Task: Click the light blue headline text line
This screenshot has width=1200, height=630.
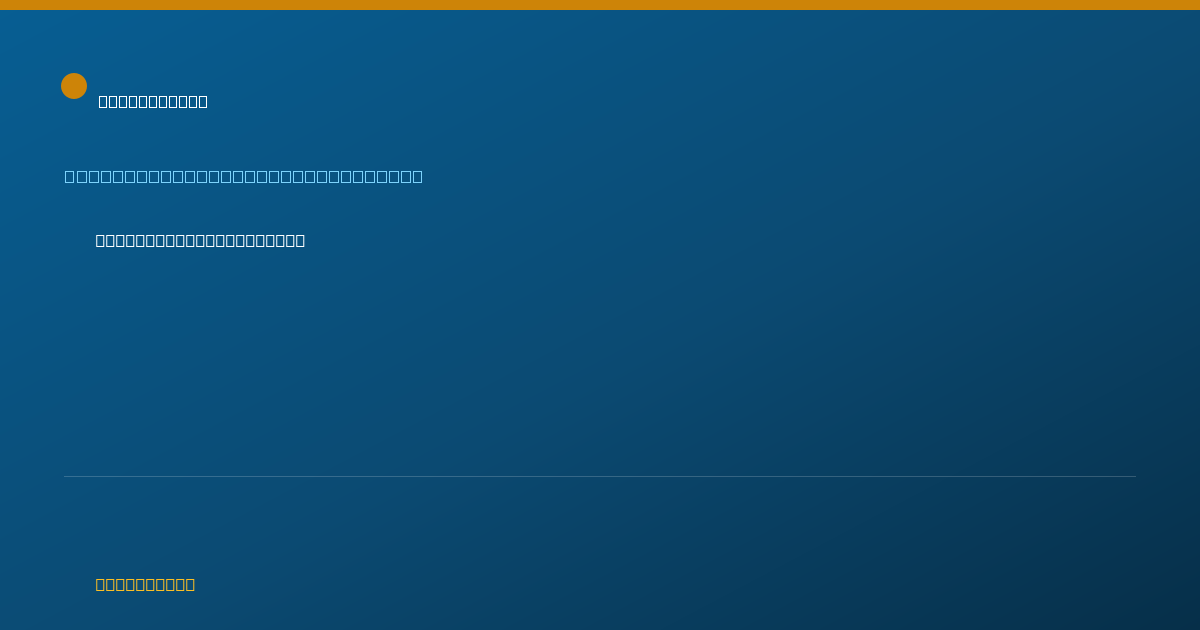Action: [x=244, y=177]
